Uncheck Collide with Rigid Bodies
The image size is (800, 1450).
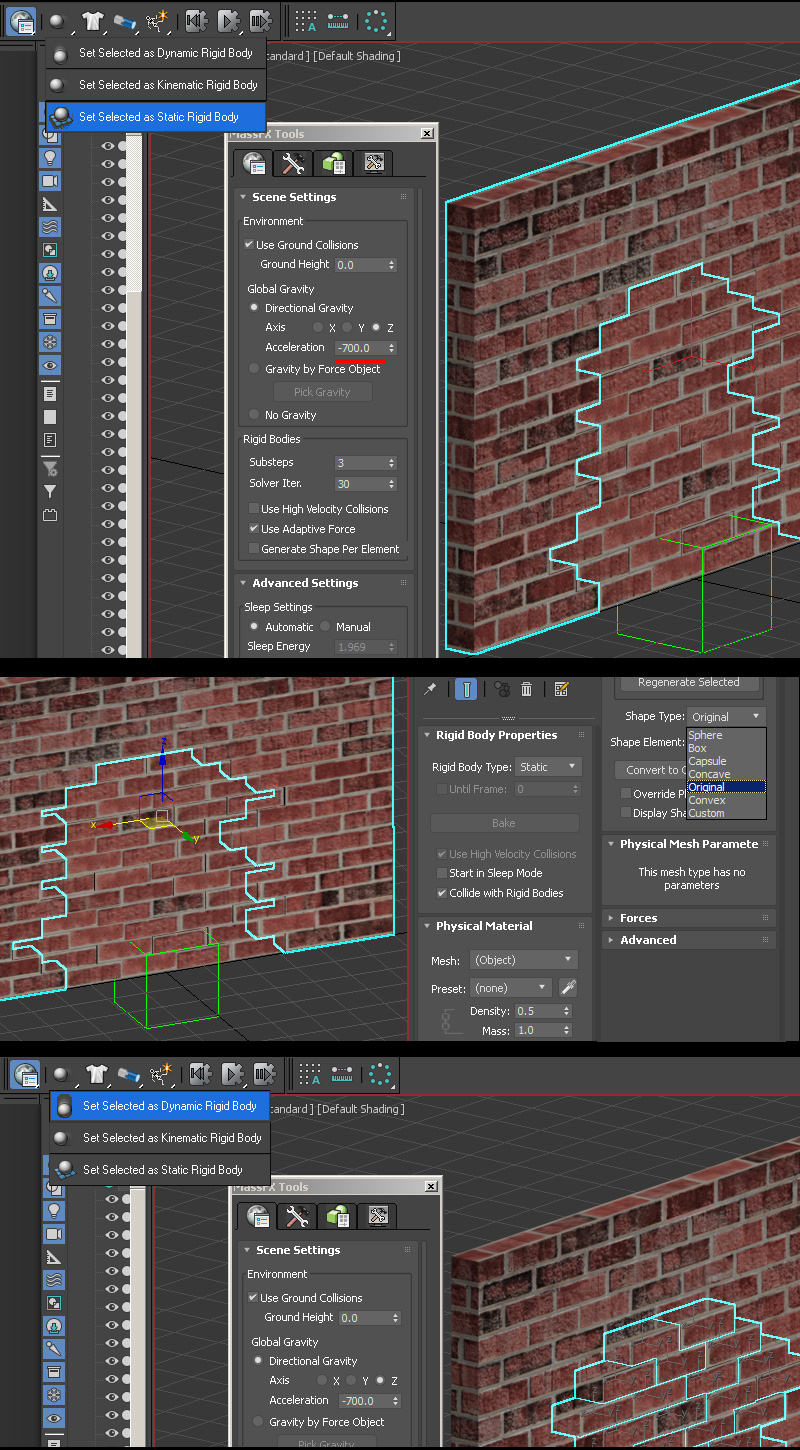442,893
